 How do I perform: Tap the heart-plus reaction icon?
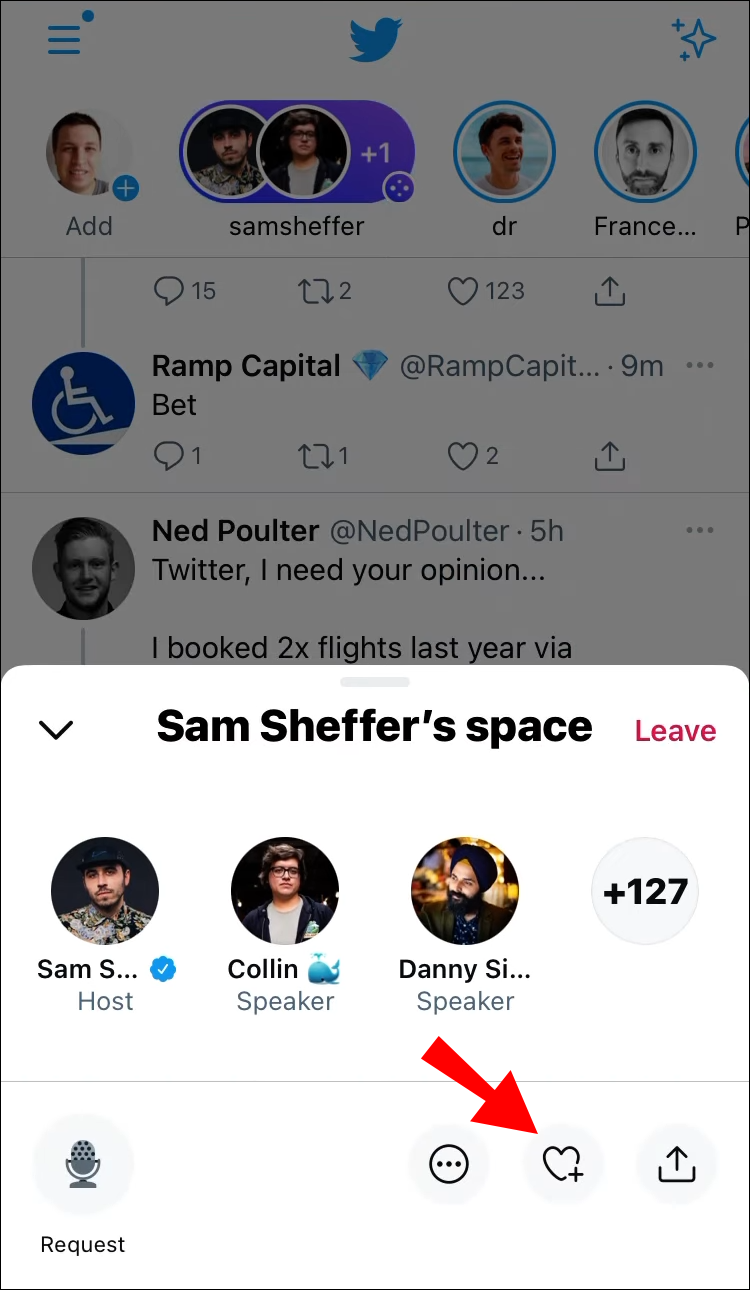point(563,1164)
